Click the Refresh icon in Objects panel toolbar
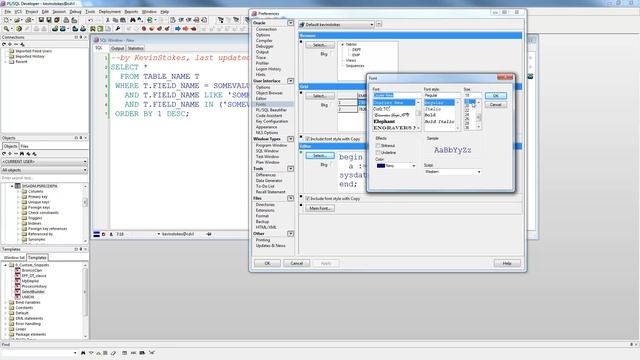Viewport: 640px width, 360px height. pos(4,154)
